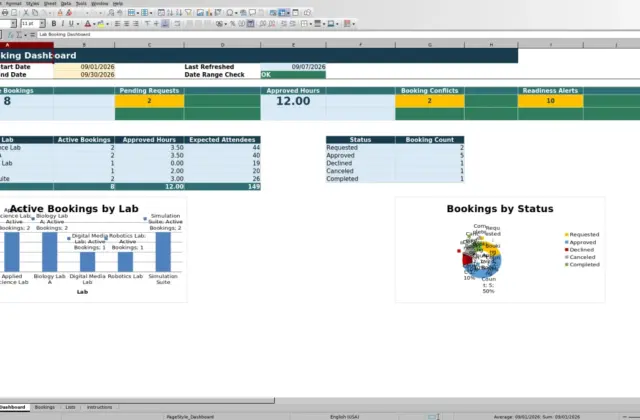Open the font name box dropdown arrow
The height and width of the screenshot is (420, 640).
(x=13, y=24)
